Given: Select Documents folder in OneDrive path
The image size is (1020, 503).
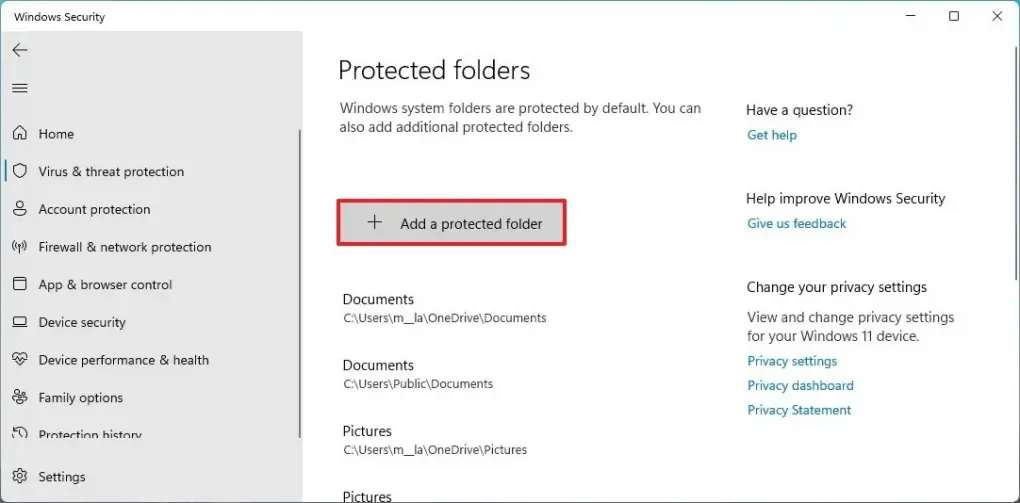Looking at the screenshot, I should point(444,308).
